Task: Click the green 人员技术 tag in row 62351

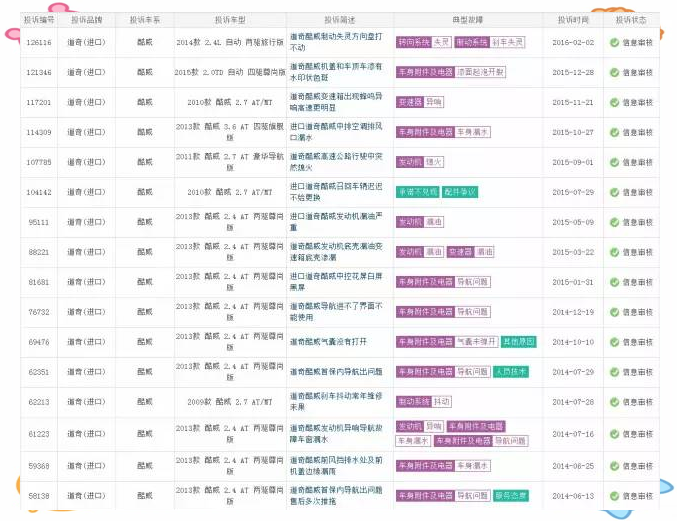Action: pos(511,372)
